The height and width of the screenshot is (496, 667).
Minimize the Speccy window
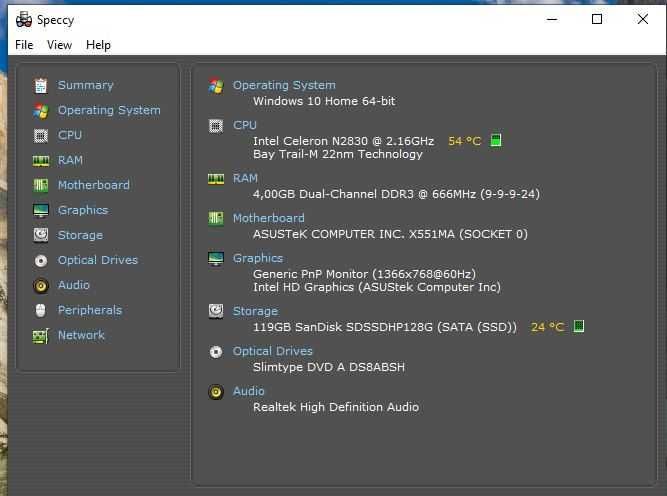[x=552, y=19]
